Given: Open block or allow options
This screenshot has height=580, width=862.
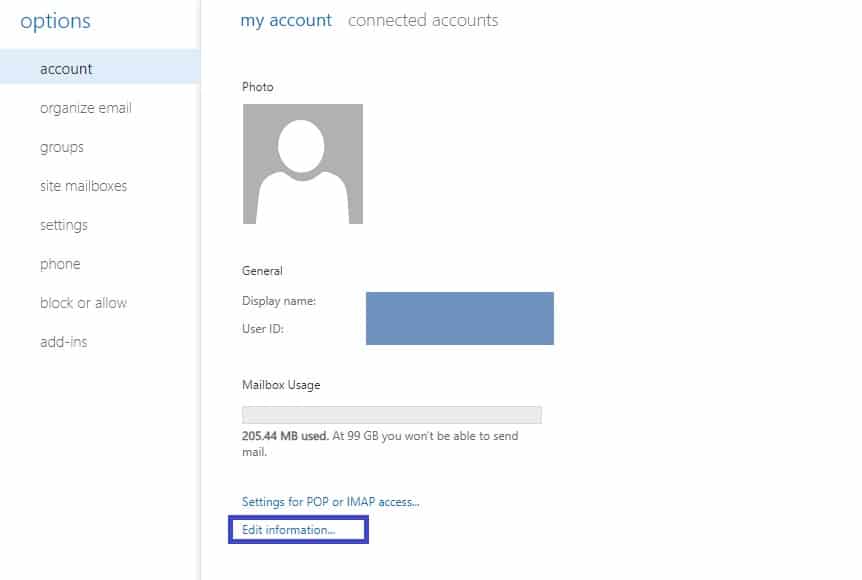Looking at the screenshot, I should pos(83,303).
